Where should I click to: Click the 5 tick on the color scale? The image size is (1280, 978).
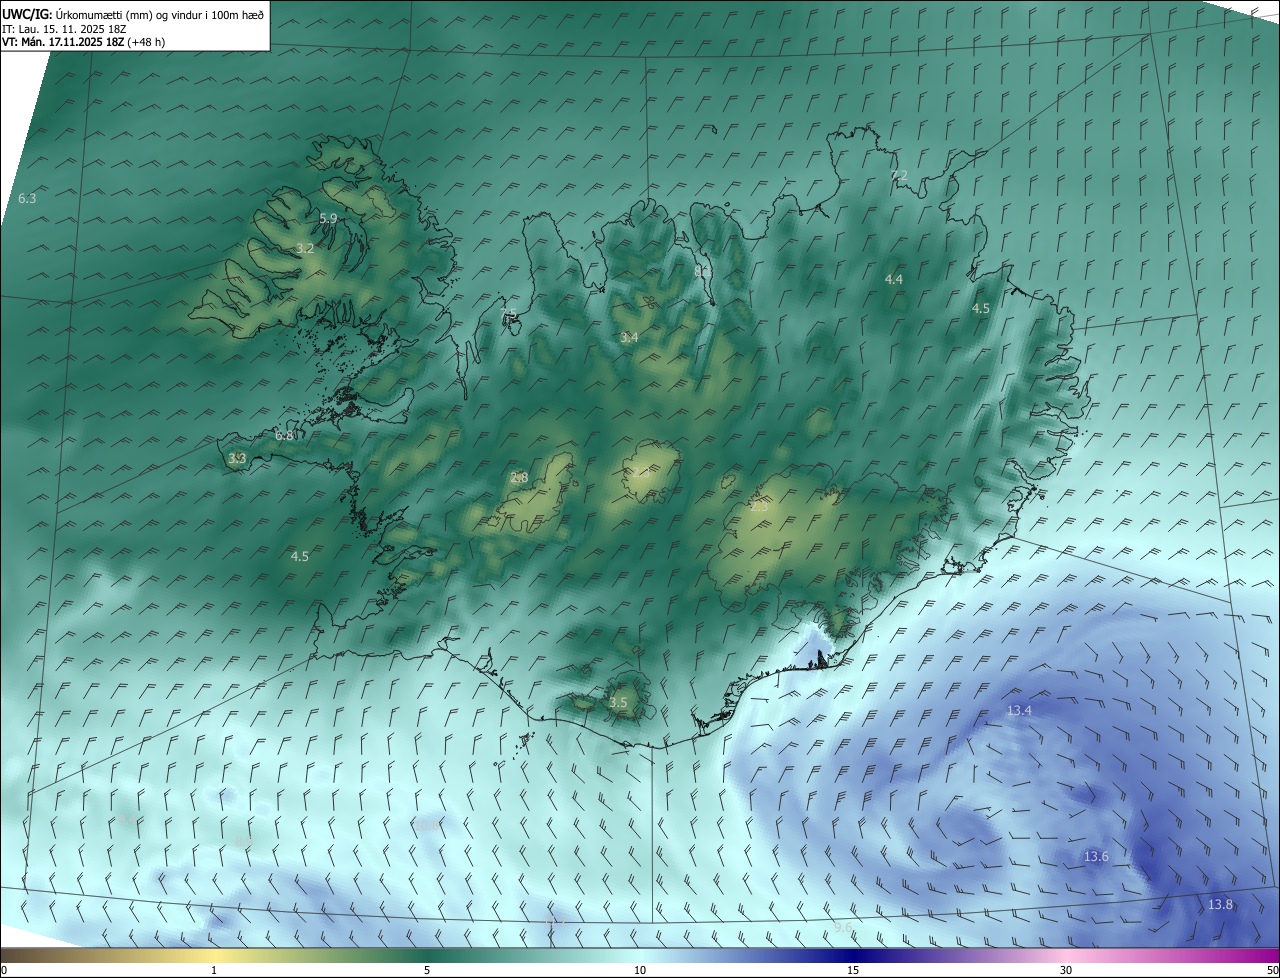pyautogui.click(x=427, y=970)
